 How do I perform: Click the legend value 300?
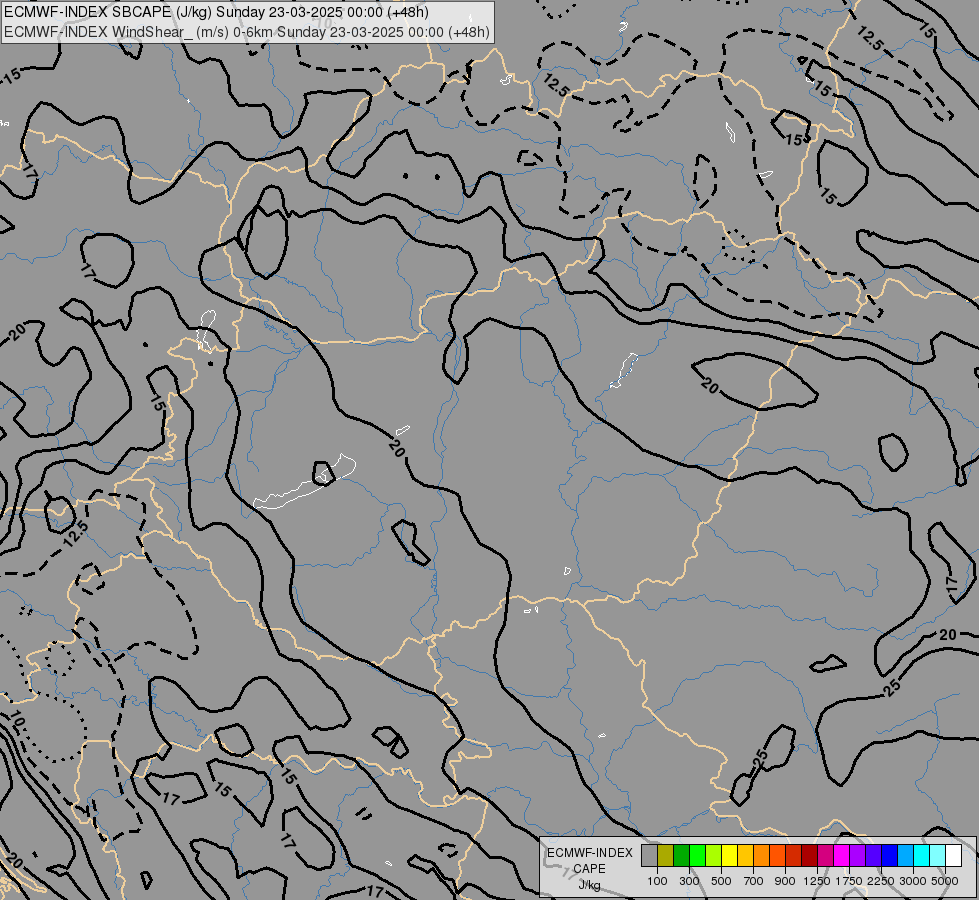(x=689, y=881)
